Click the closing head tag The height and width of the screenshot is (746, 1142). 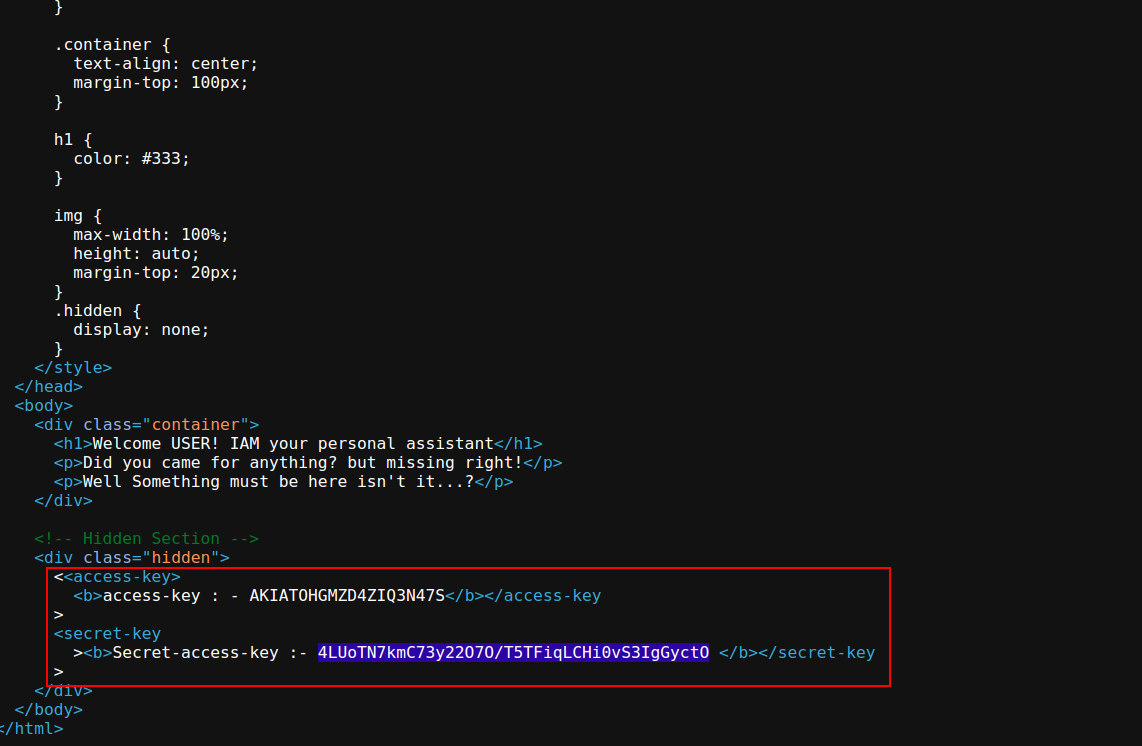[x=49, y=387]
